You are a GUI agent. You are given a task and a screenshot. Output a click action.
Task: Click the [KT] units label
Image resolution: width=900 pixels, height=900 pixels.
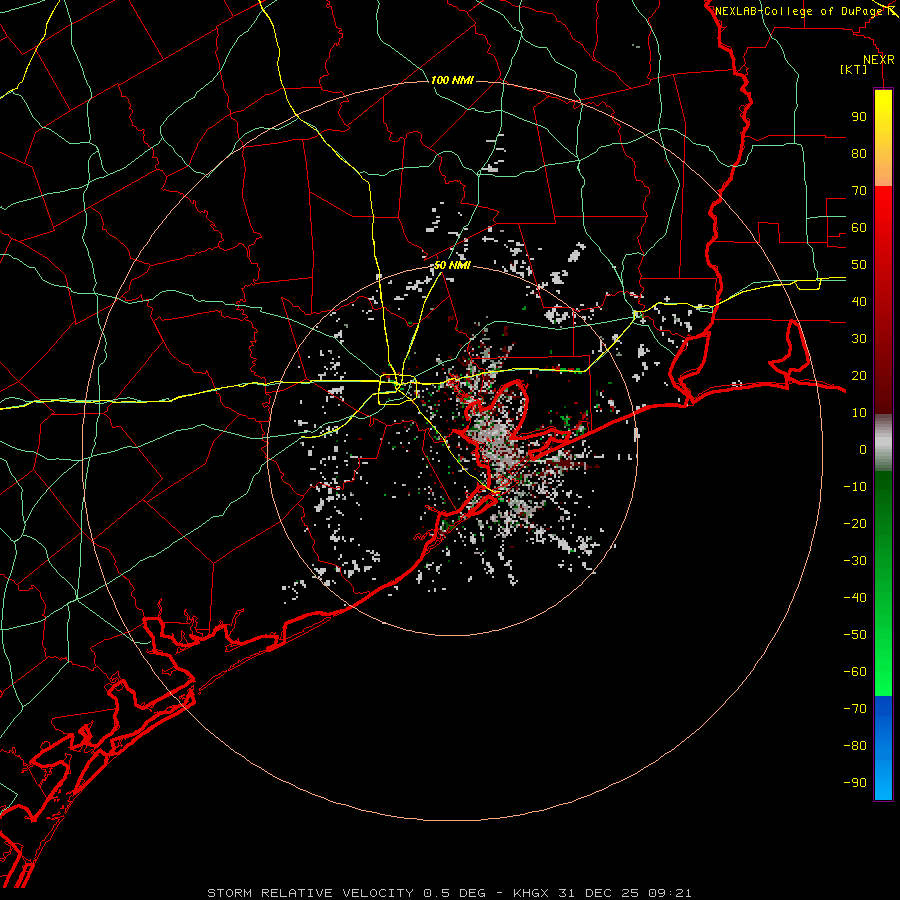[x=854, y=69]
